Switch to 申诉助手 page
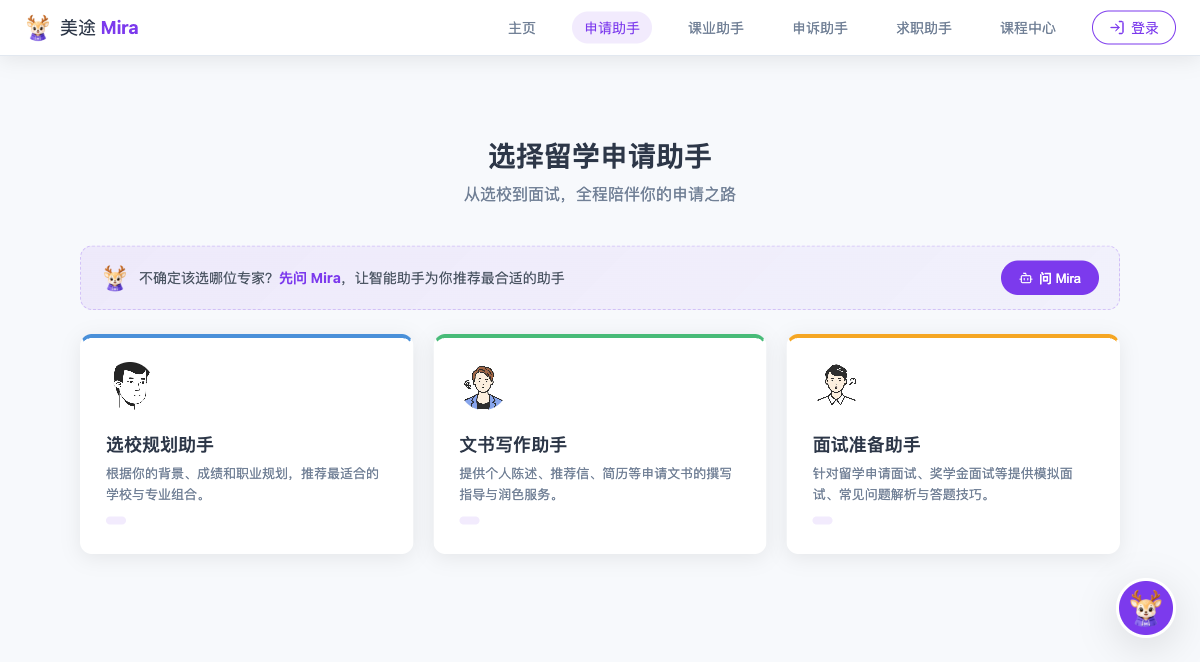 tap(820, 28)
